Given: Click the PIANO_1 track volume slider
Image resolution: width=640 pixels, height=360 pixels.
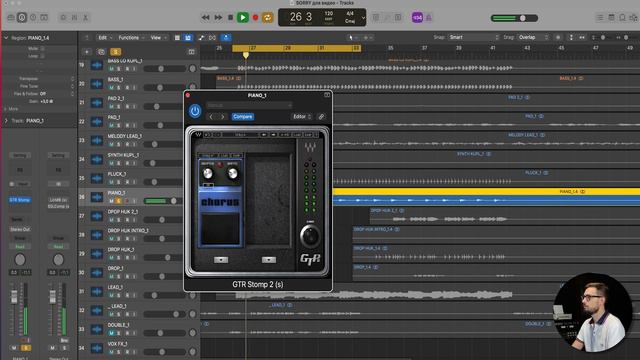Looking at the screenshot, I should click(x=163, y=201).
